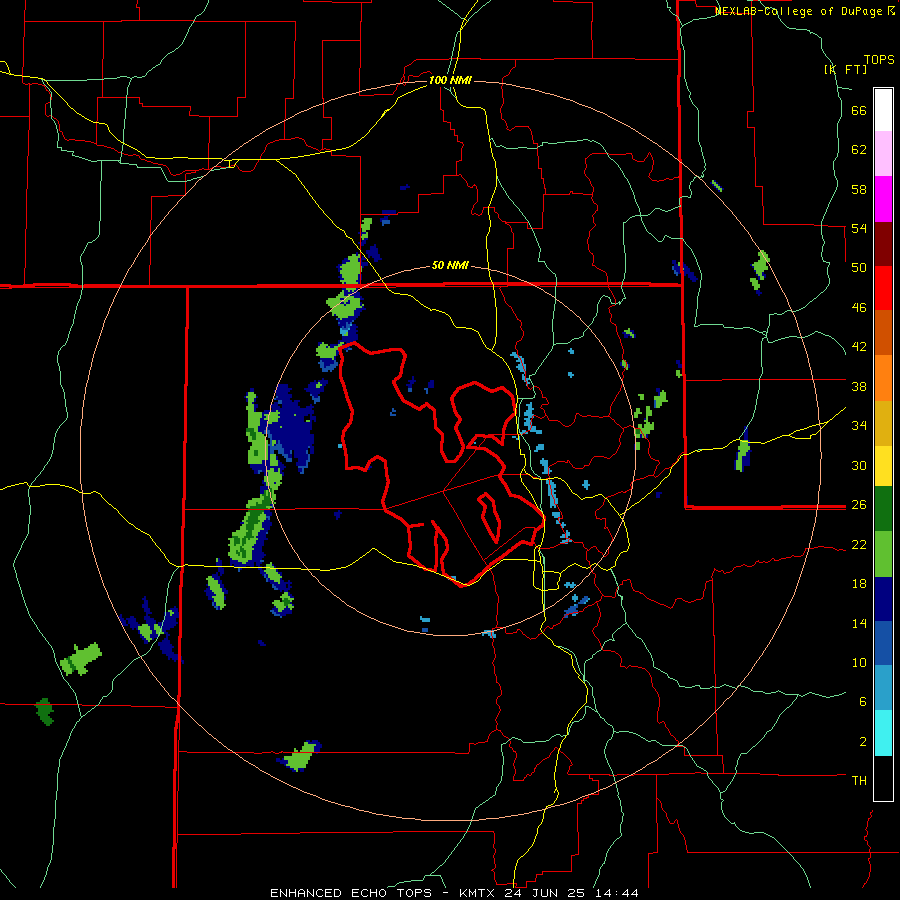The width and height of the screenshot is (900, 900).
Task: Click the "100 NMI" range ring label
Action: click(x=450, y=80)
